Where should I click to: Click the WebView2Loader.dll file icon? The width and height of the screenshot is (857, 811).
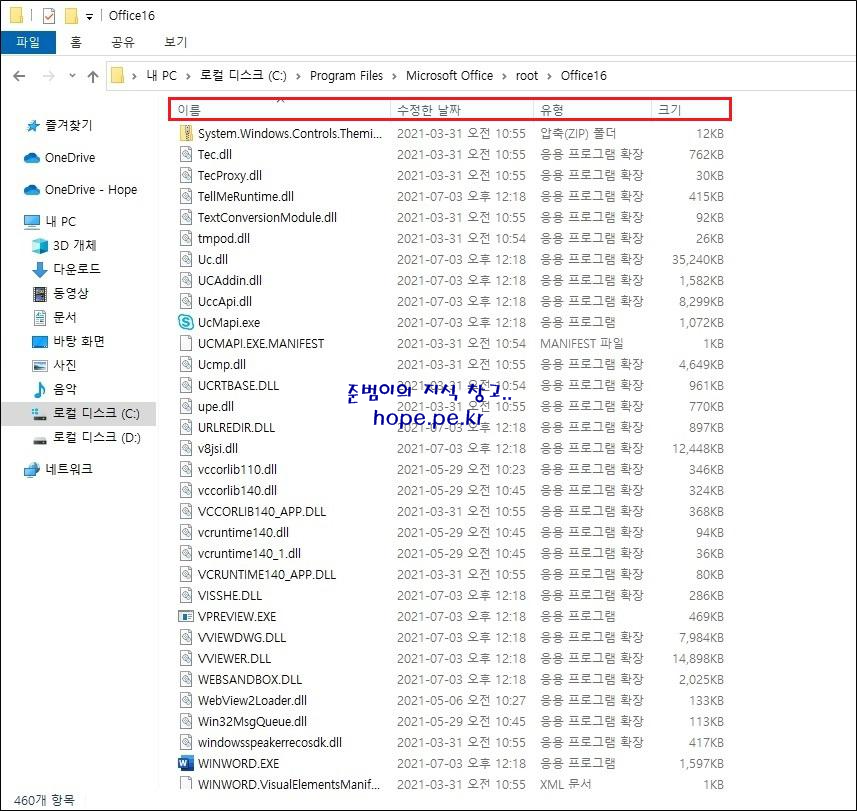pos(186,701)
